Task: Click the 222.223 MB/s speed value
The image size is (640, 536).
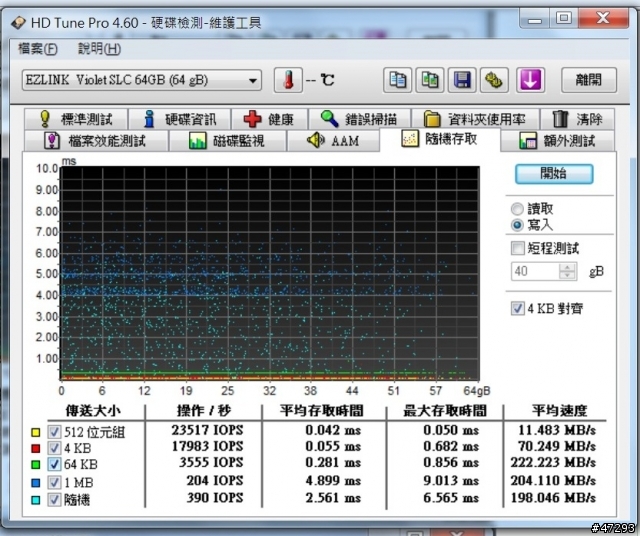Action: (x=553, y=462)
